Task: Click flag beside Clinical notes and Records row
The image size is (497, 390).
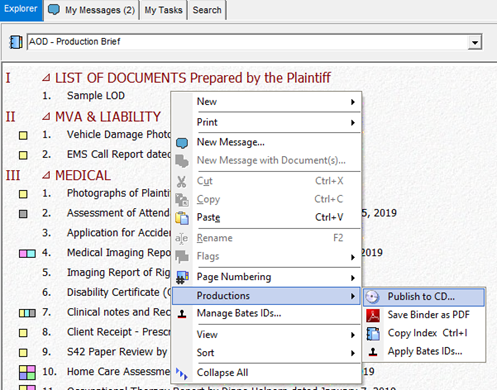Action: tap(27, 313)
